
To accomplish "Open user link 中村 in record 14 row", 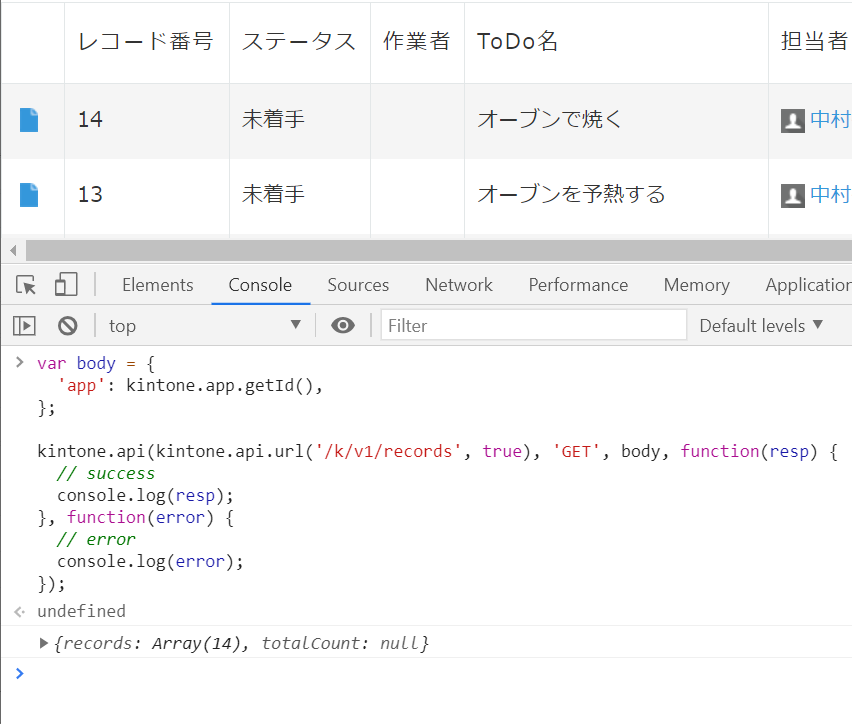I will pos(830,119).
